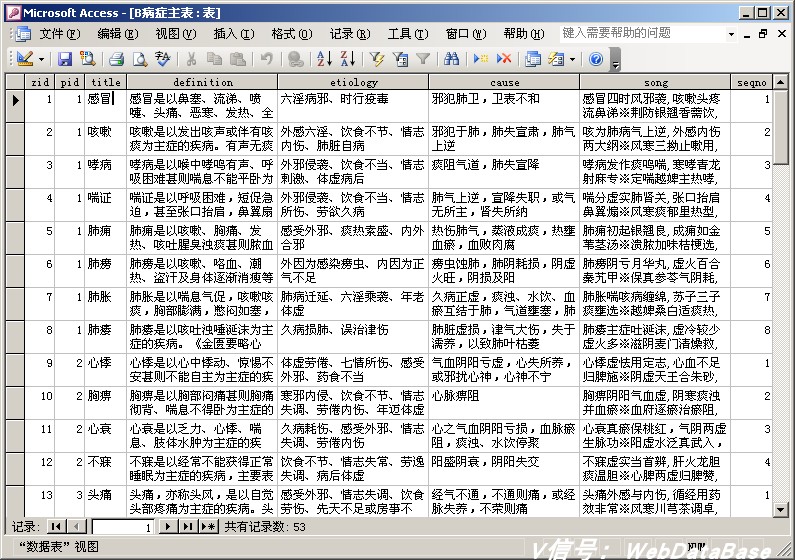795x560 pixels.
Task: Run the Spelling check icon
Action: (x=163, y=59)
